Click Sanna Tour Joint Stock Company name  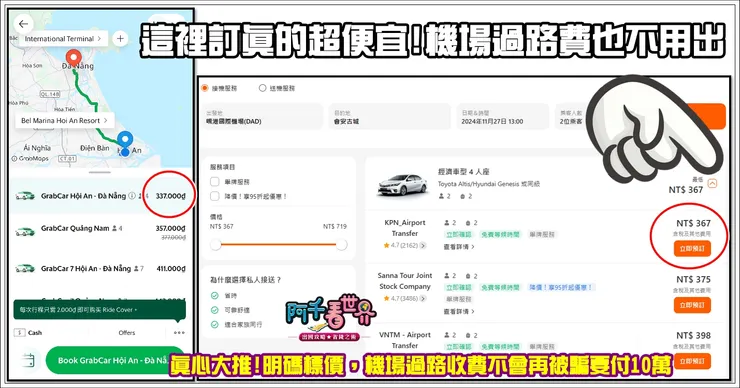pos(405,281)
